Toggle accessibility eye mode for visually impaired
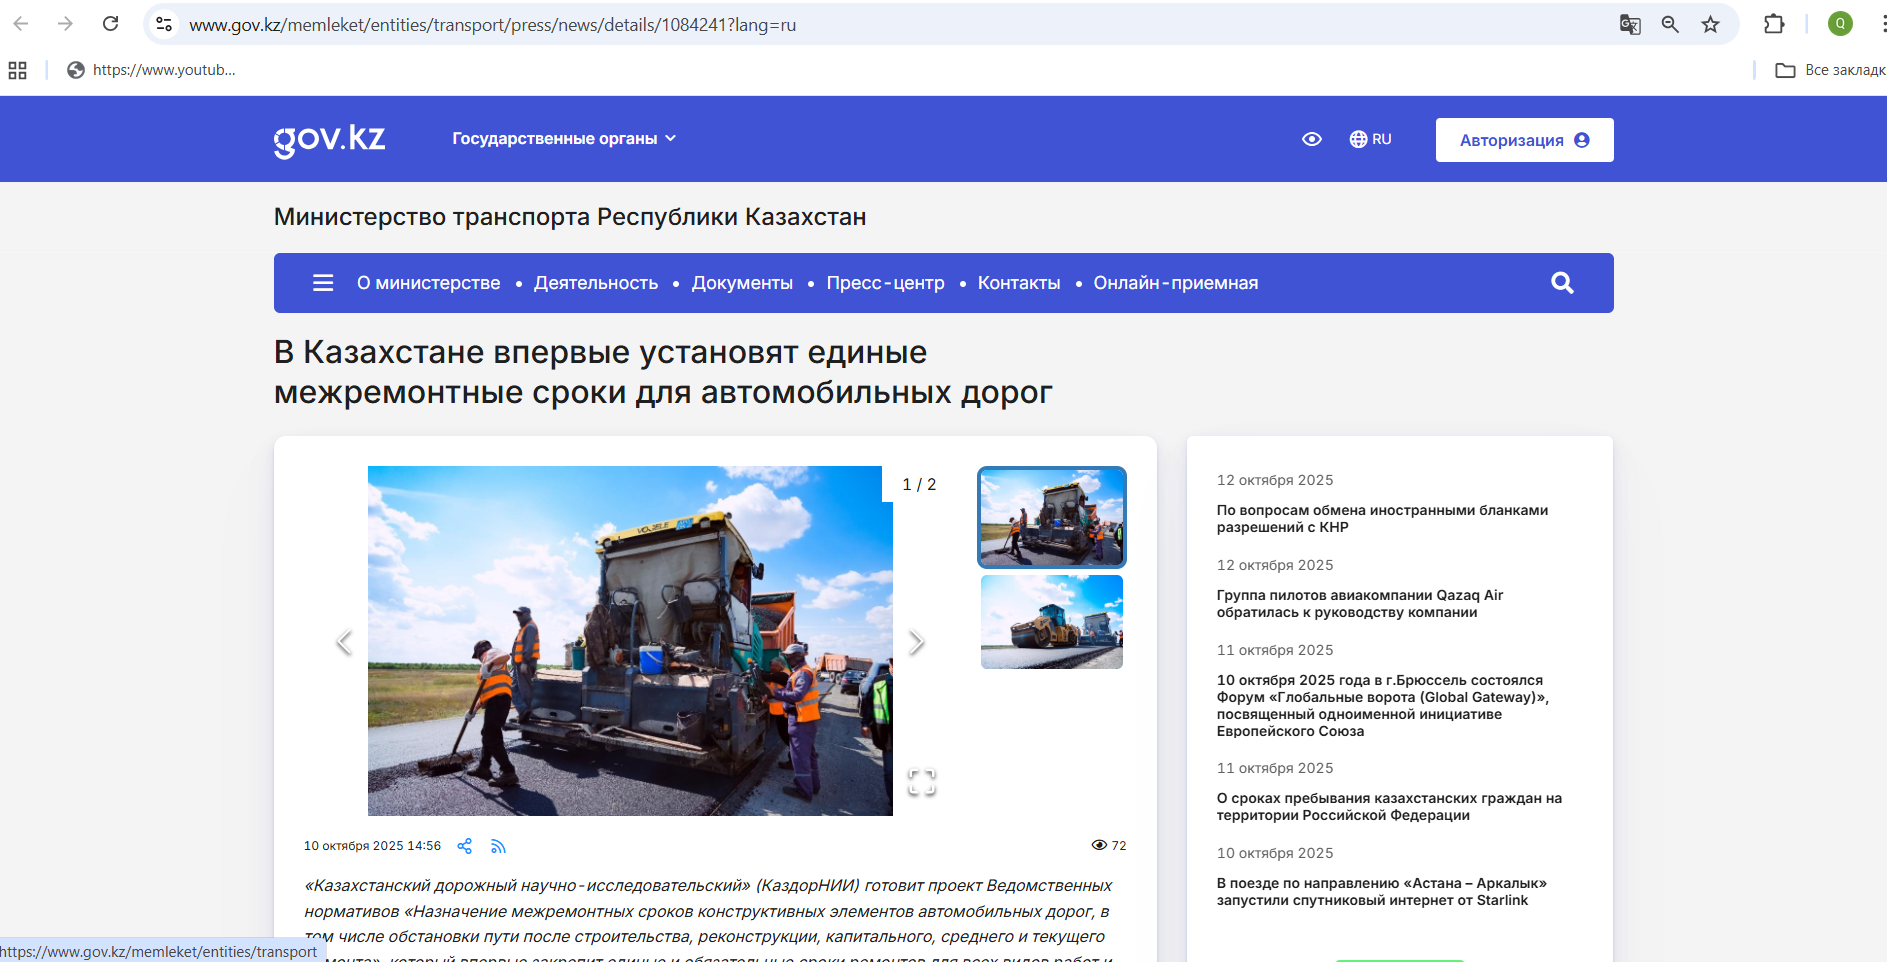 click(x=1312, y=139)
